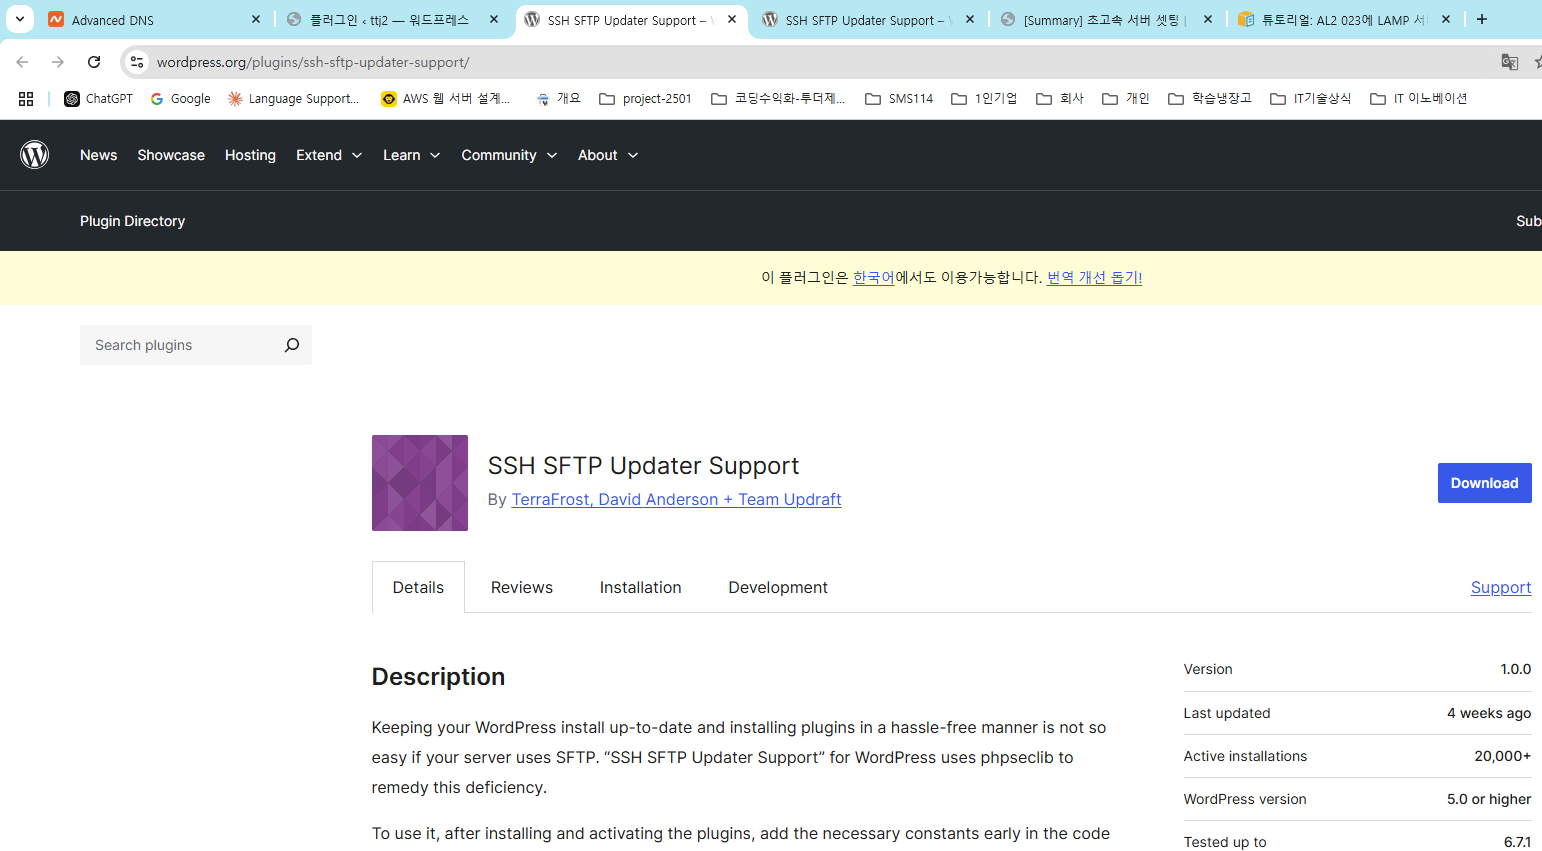
Task: Switch to the Reviews tab
Action: click(x=521, y=588)
